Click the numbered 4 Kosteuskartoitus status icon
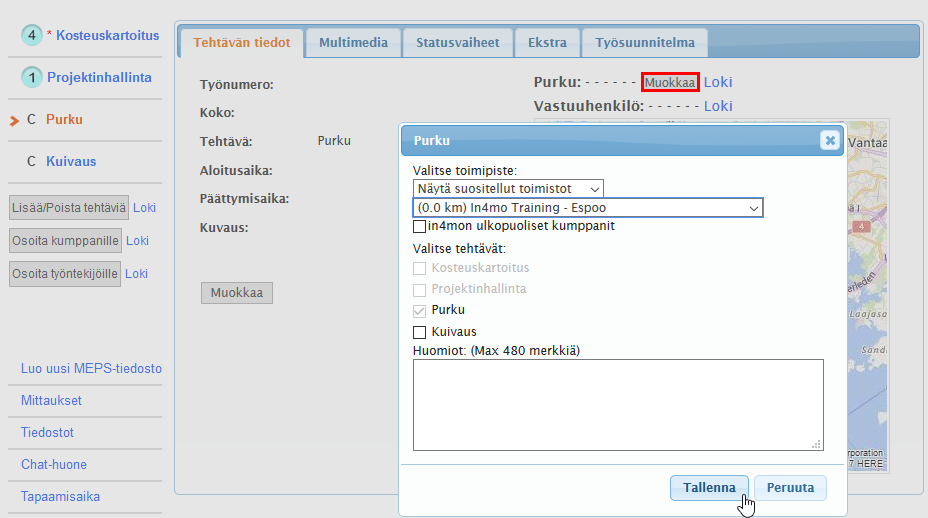 point(32,35)
